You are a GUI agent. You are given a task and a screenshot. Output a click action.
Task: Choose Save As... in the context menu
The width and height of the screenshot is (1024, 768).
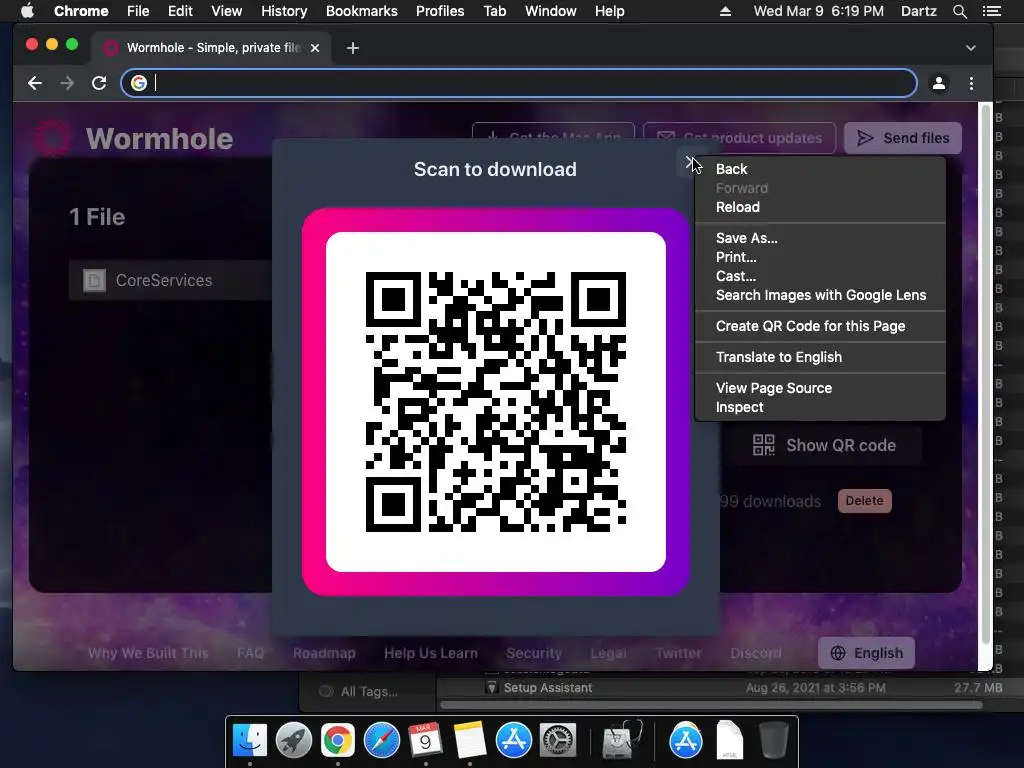[746, 238]
